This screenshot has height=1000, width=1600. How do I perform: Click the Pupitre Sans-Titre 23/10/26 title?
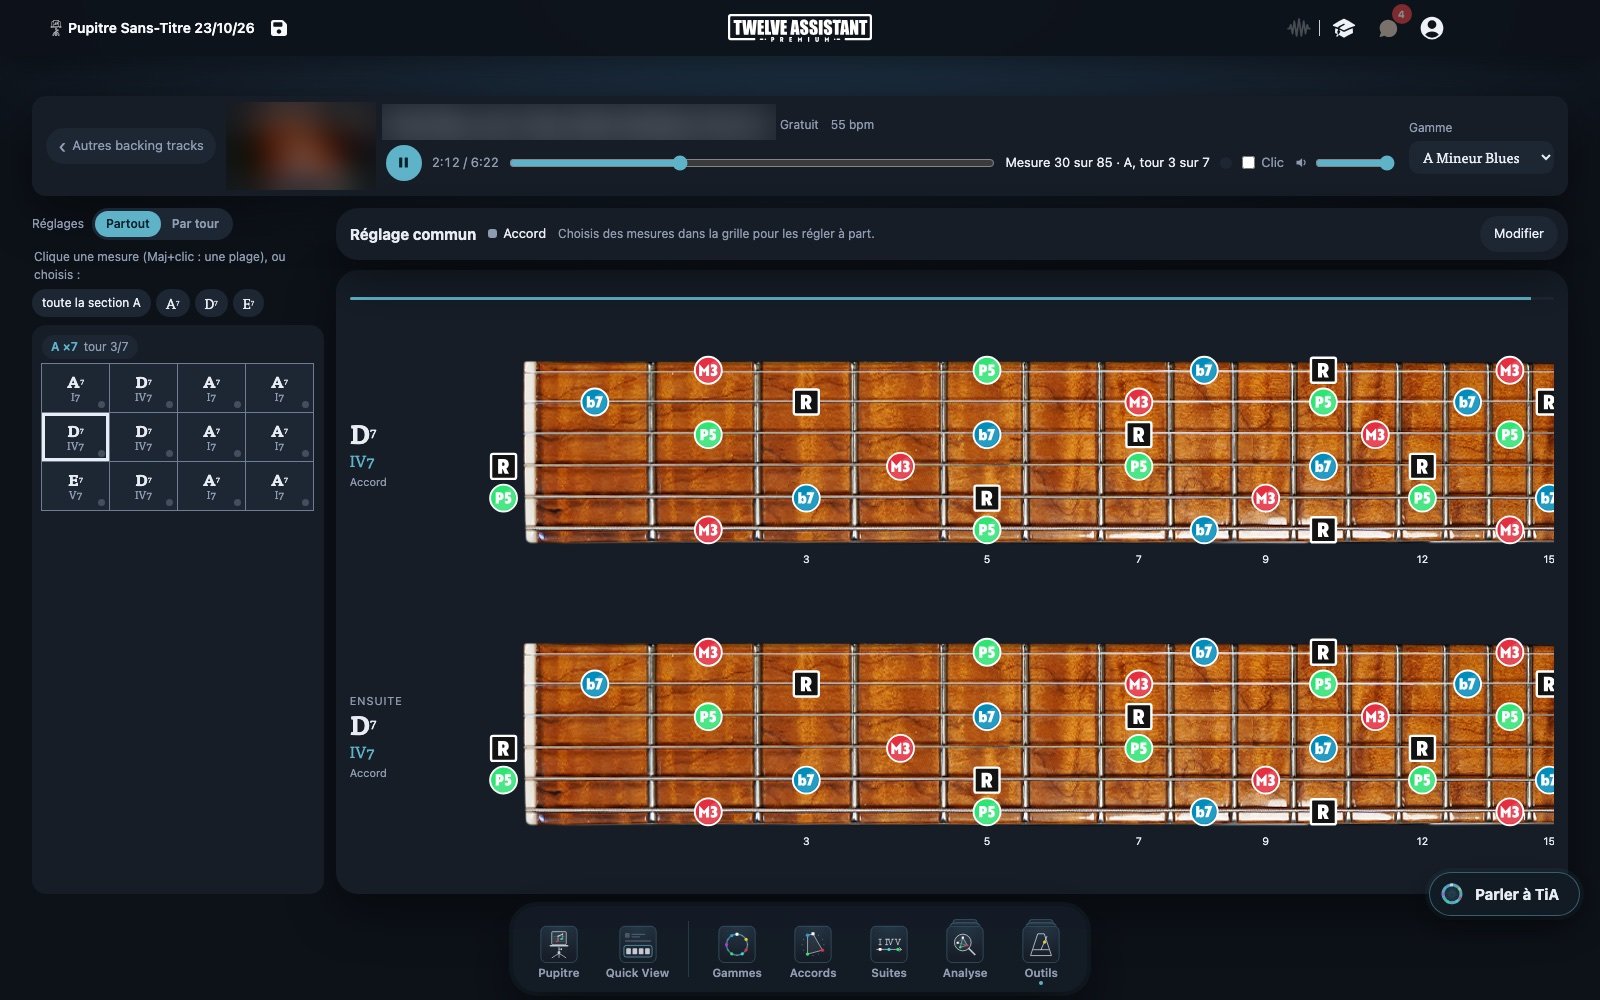[161, 28]
